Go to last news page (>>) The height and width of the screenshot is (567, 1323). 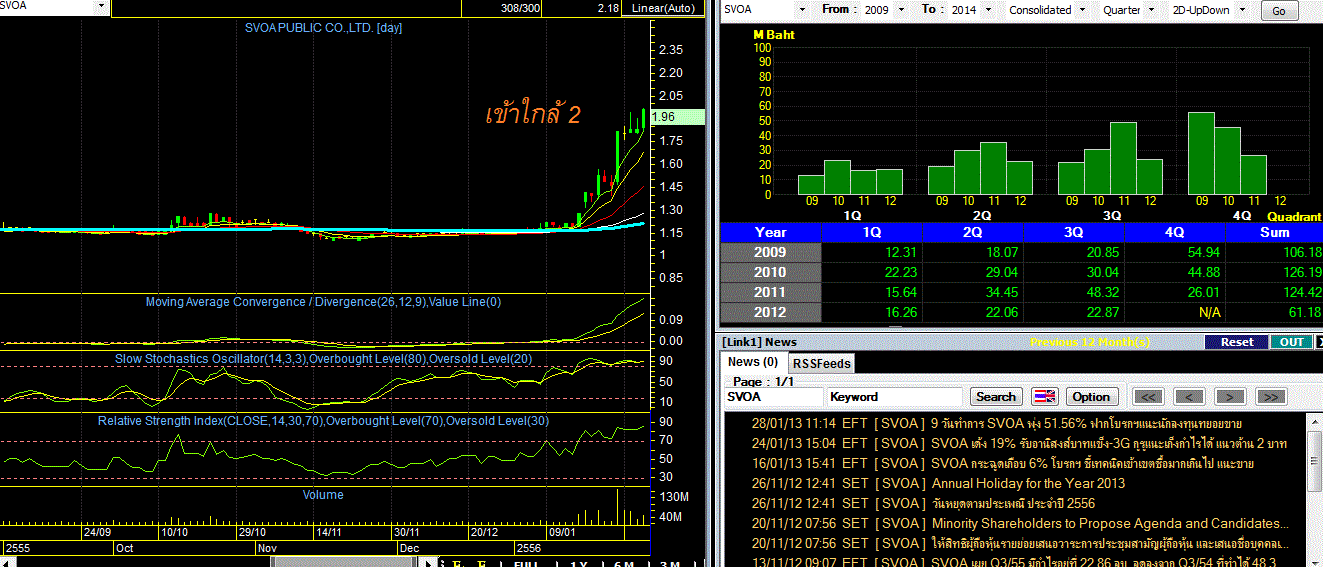[1271, 397]
